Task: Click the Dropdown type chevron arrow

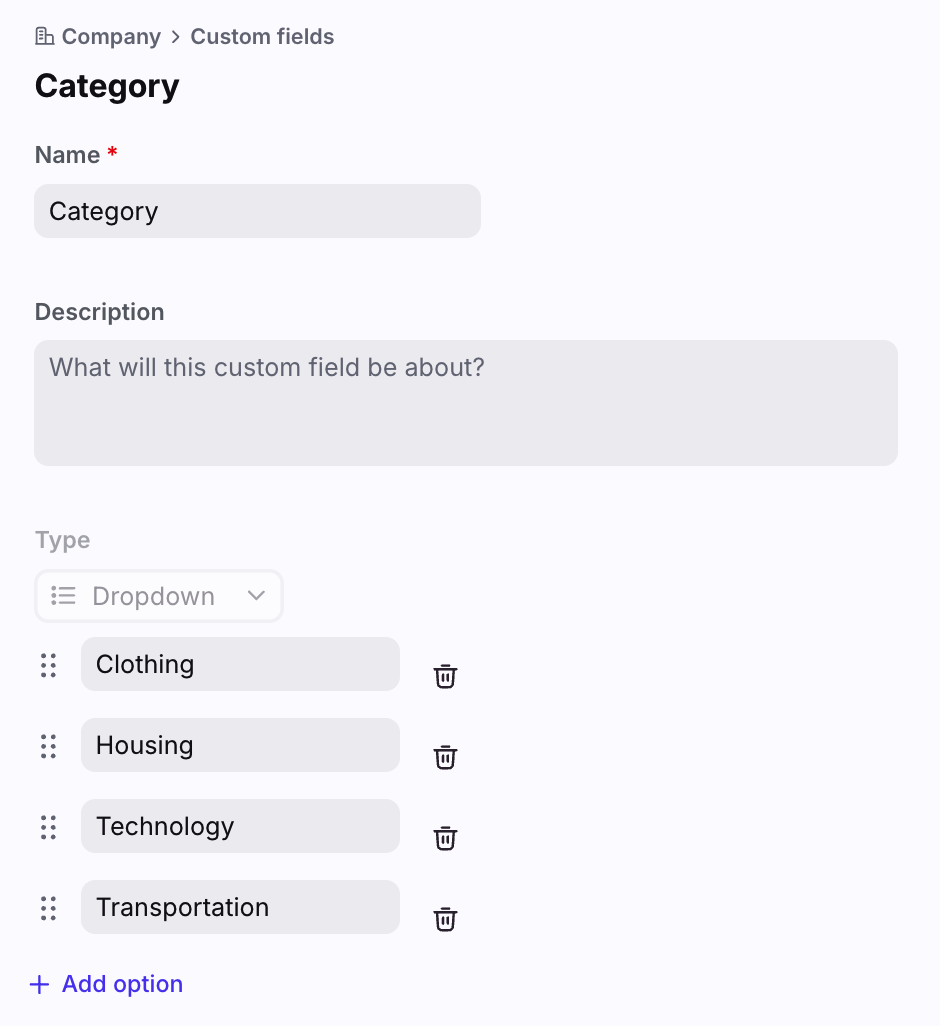Action: pyautogui.click(x=256, y=596)
